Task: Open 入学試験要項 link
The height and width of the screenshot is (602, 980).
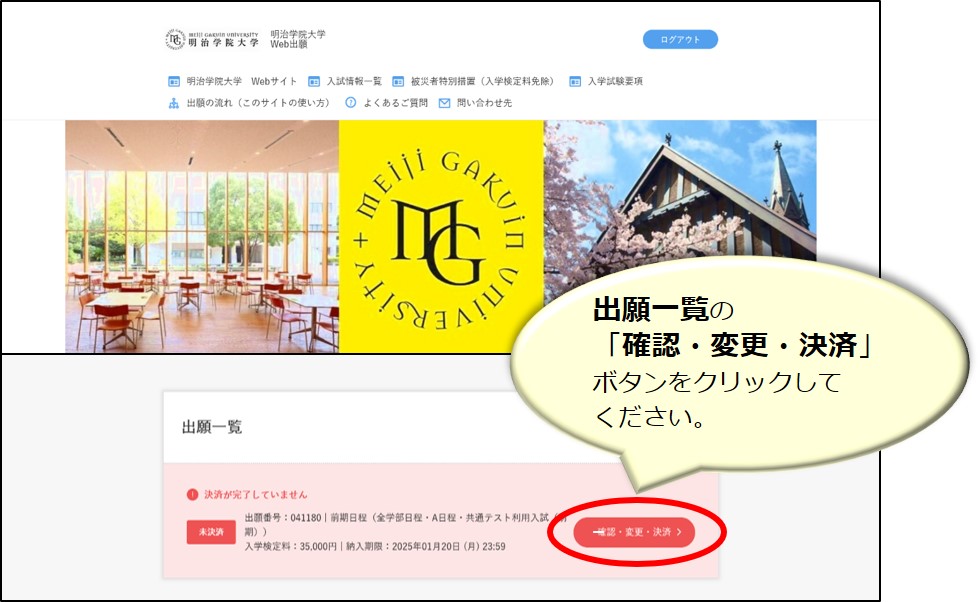Action: [615, 81]
